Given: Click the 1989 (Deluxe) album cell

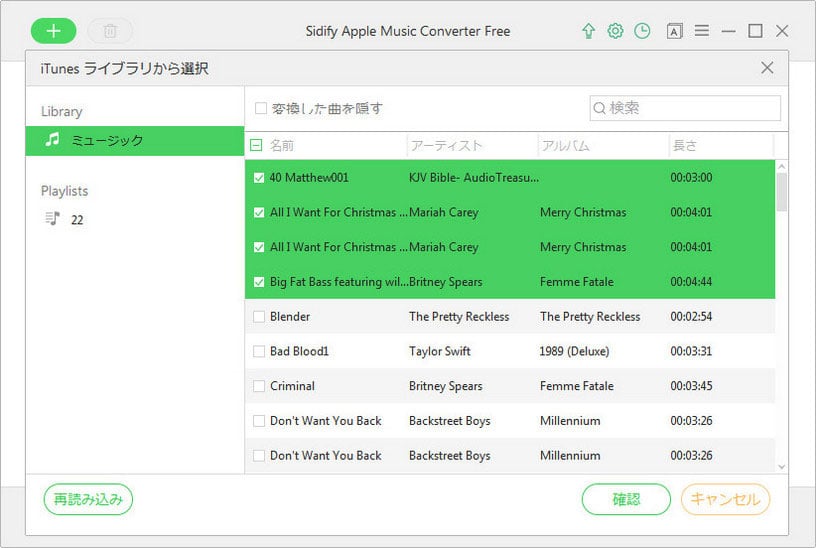Looking at the screenshot, I should 574,351.
